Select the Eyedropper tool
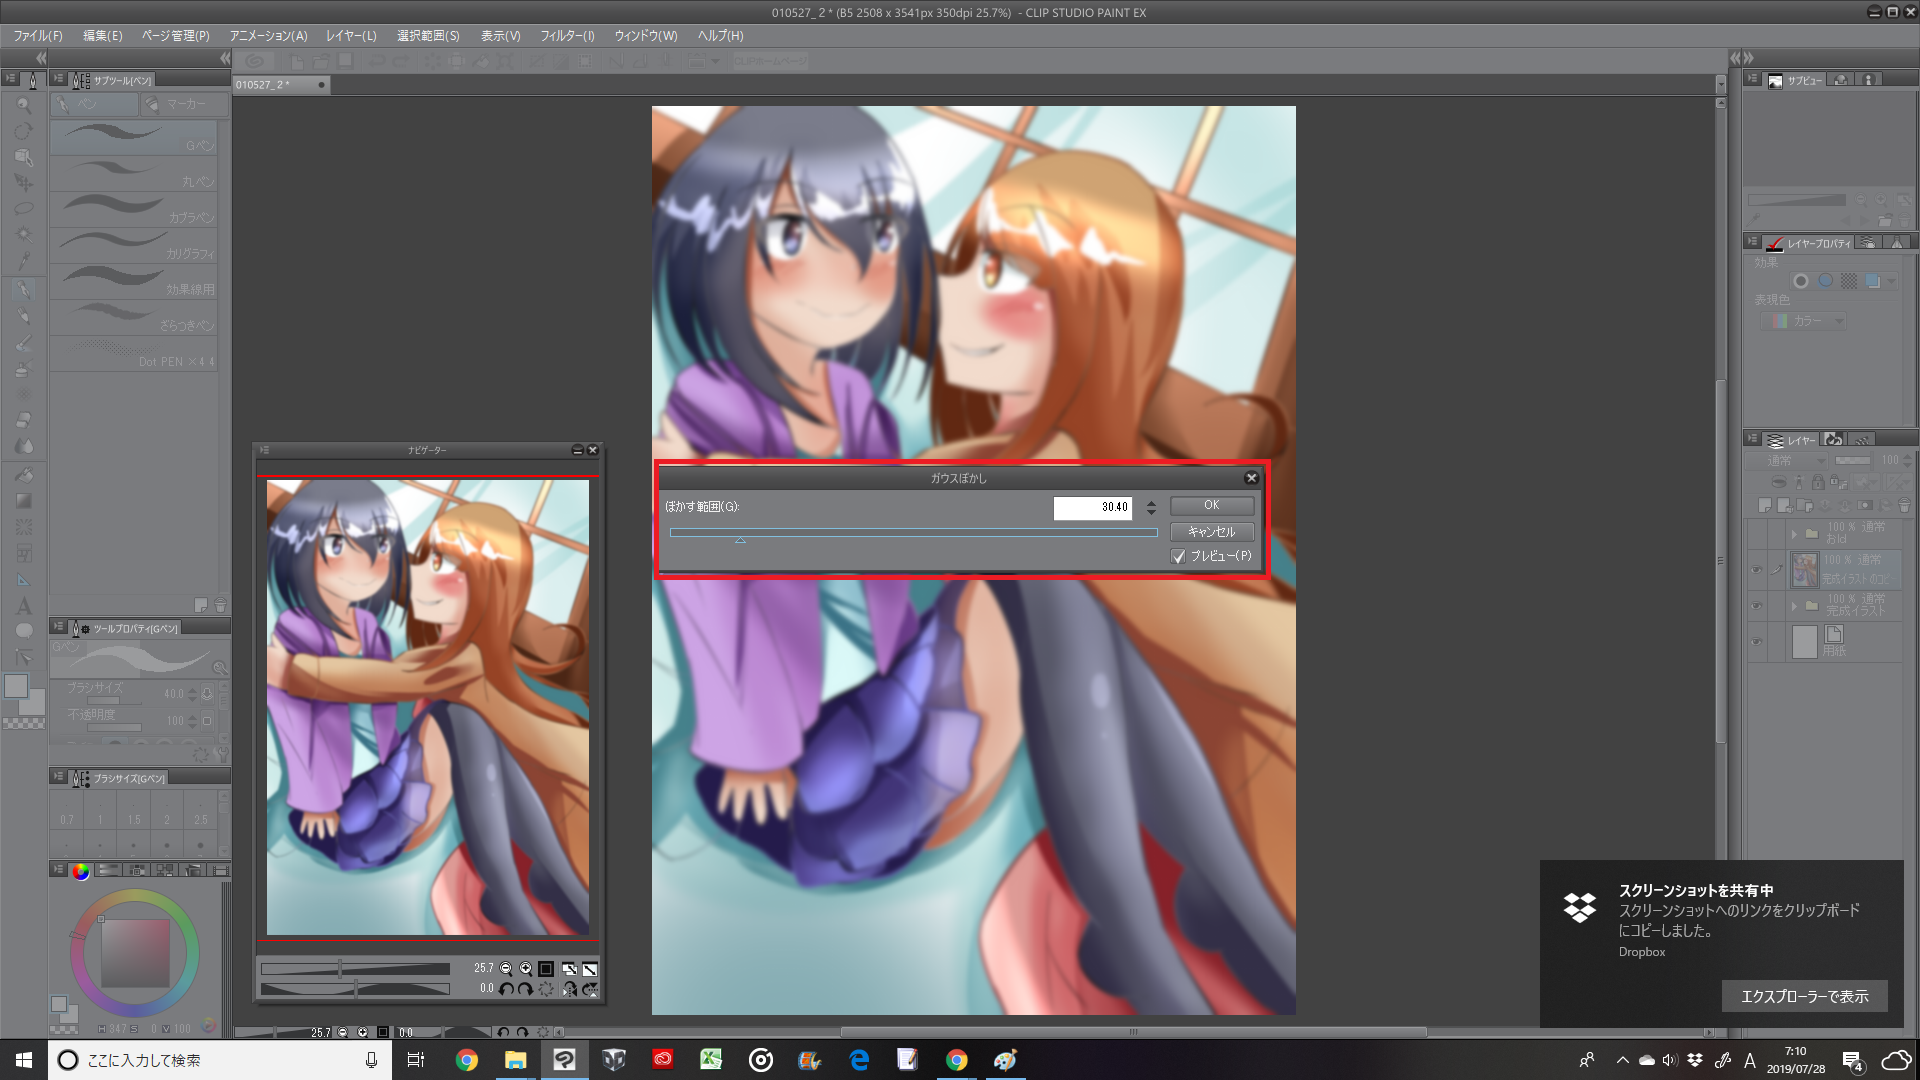This screenshot has height=1080, width=1920. pyautogui.click(x=24, y=261)
